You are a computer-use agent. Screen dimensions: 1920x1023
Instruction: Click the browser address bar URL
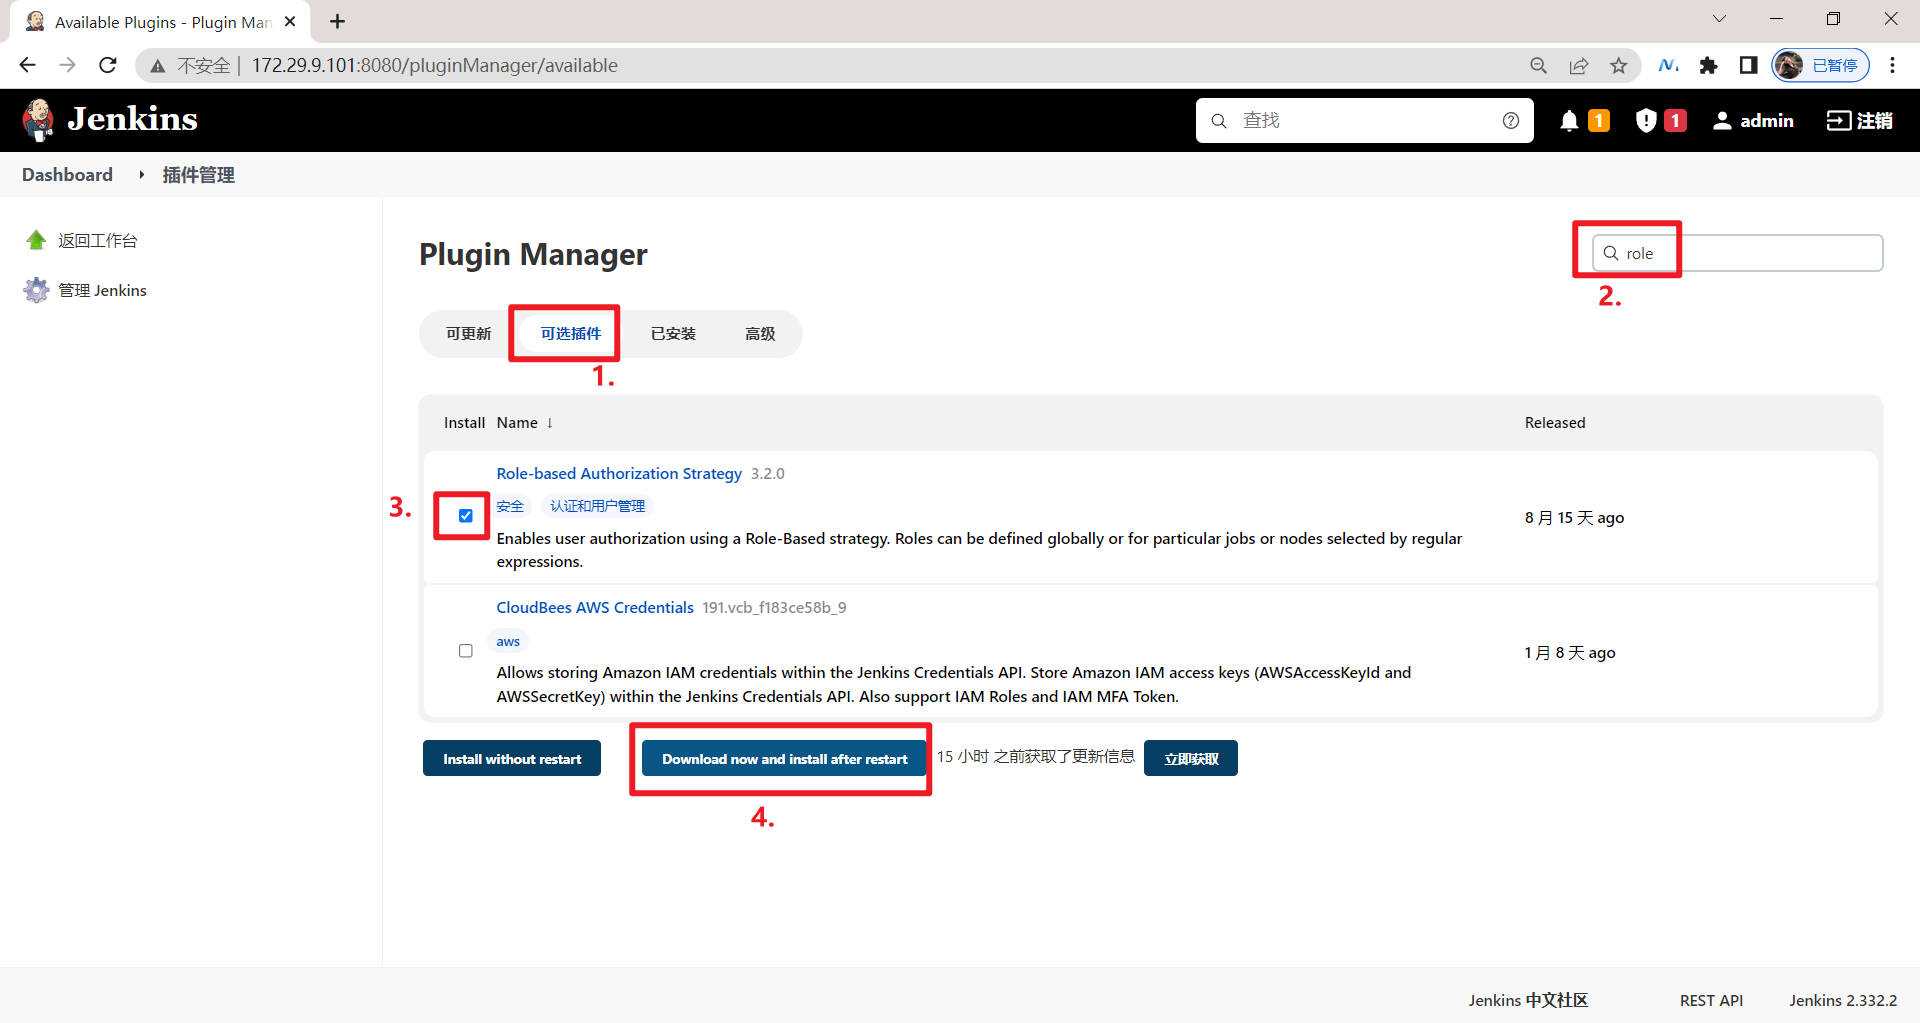click(434, 66)
